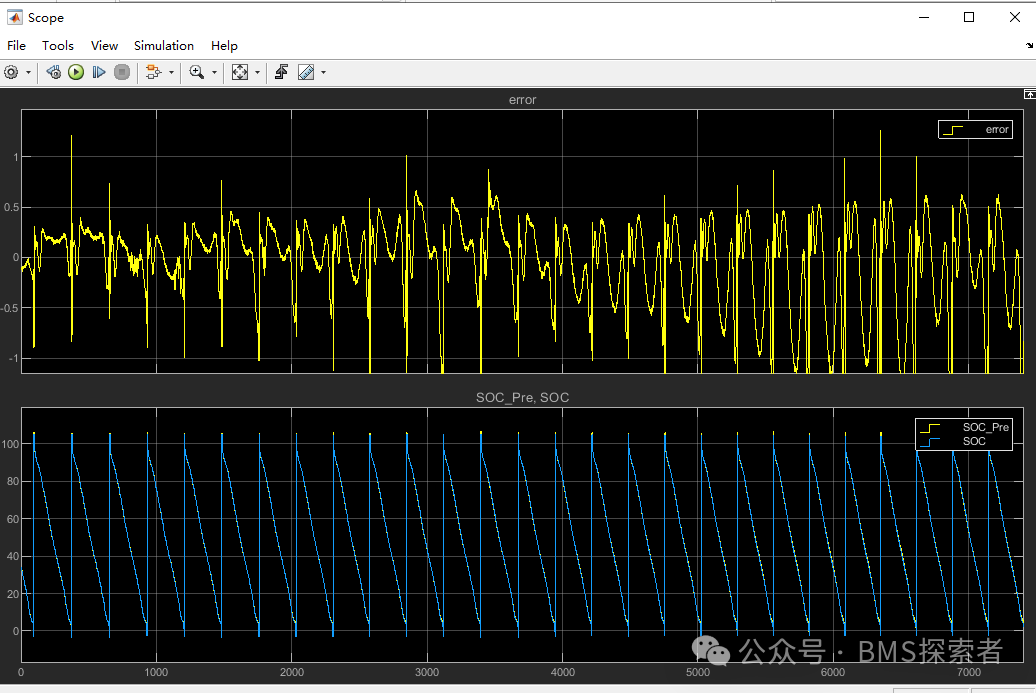
Task: Expand the configuration properties dropdown arrow
Action: tap(28, 73)
